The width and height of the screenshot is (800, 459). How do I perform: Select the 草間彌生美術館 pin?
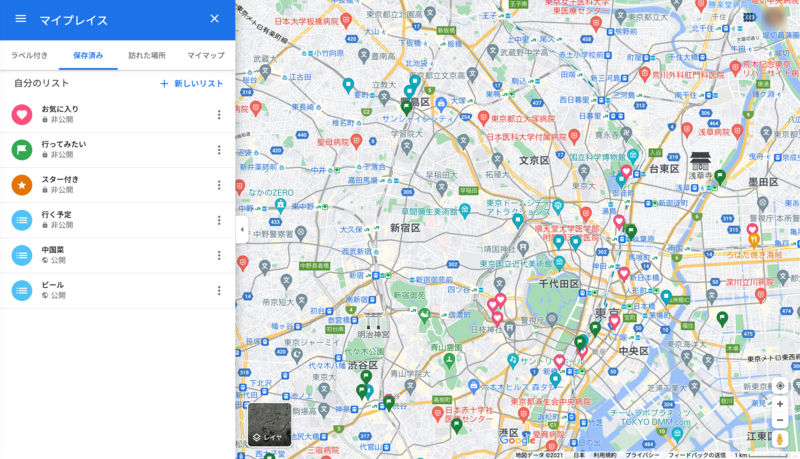tap(464, 210)
